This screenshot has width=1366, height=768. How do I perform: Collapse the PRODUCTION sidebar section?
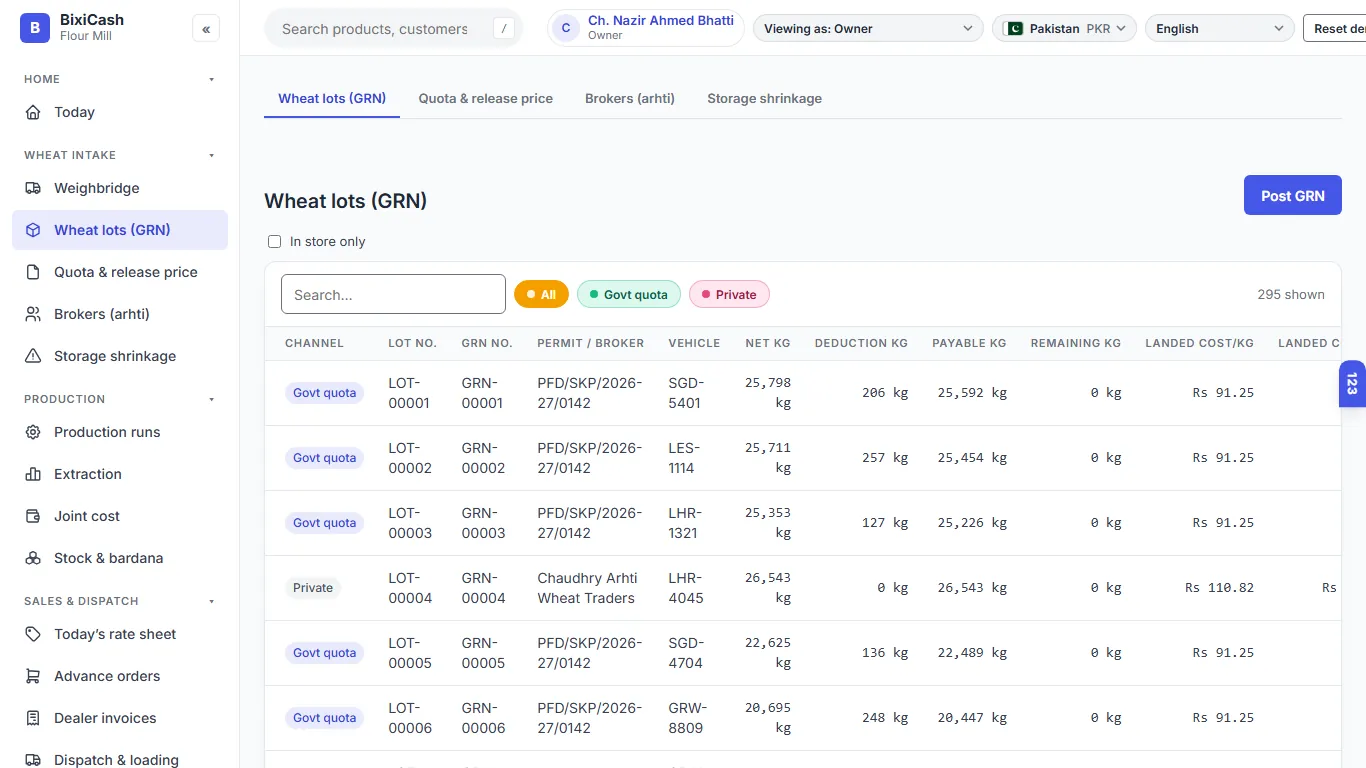pos(211,399)
